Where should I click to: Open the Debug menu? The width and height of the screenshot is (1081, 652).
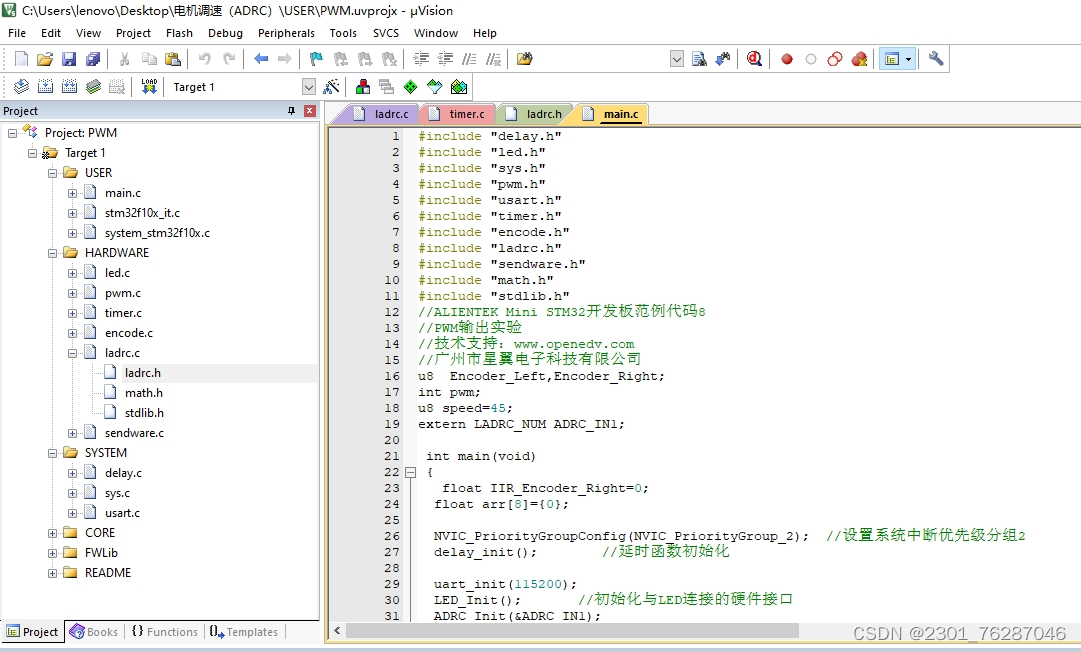pyautogui.click(x=225, y=33)
